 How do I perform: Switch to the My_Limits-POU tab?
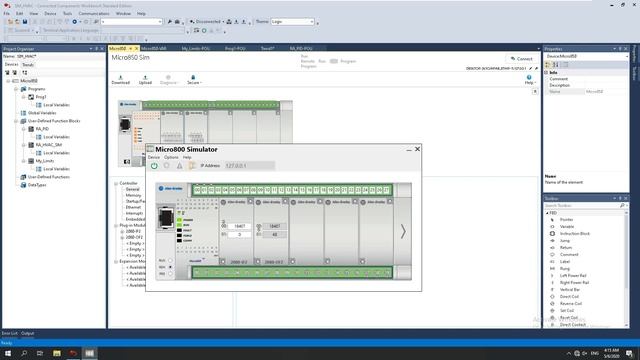[196, 48]
